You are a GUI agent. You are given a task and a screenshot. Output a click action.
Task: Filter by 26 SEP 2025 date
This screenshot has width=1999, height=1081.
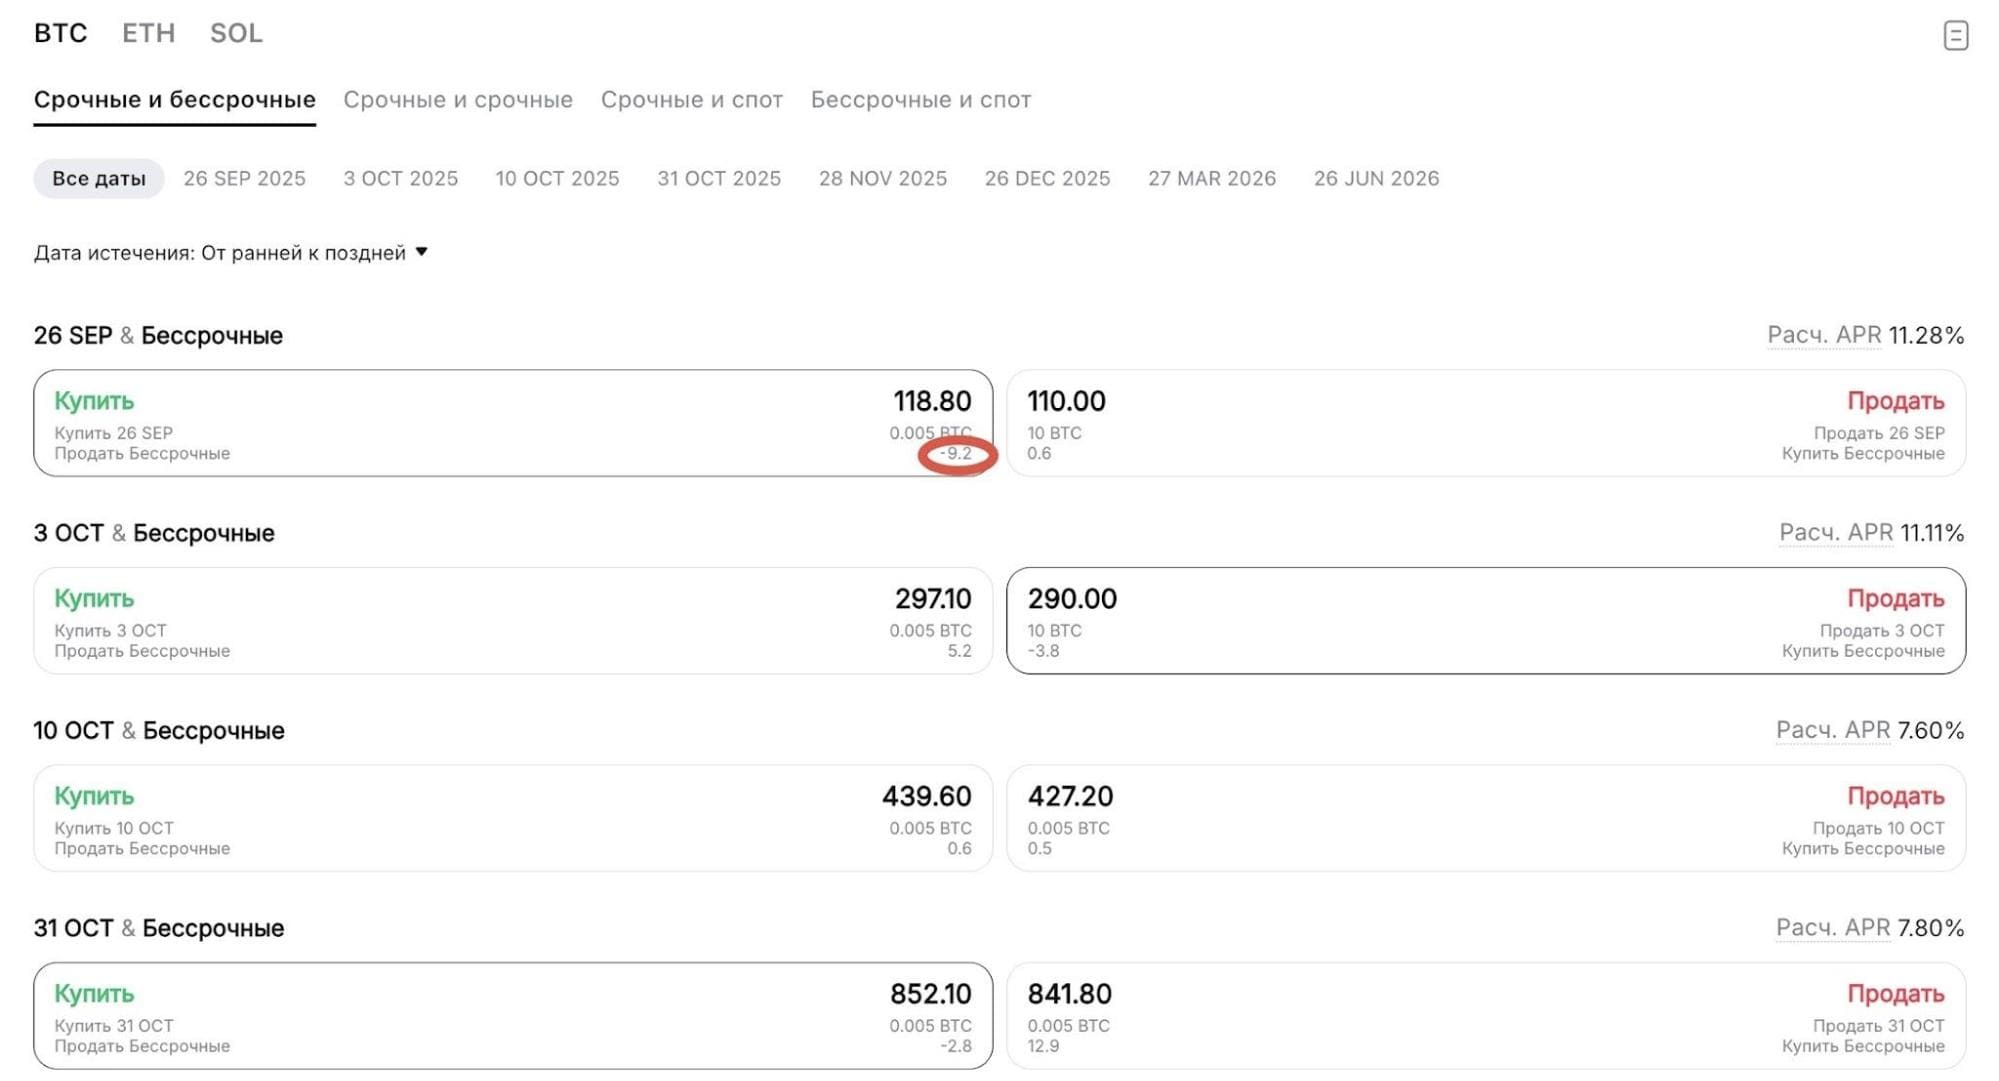(x=244, y=179)
